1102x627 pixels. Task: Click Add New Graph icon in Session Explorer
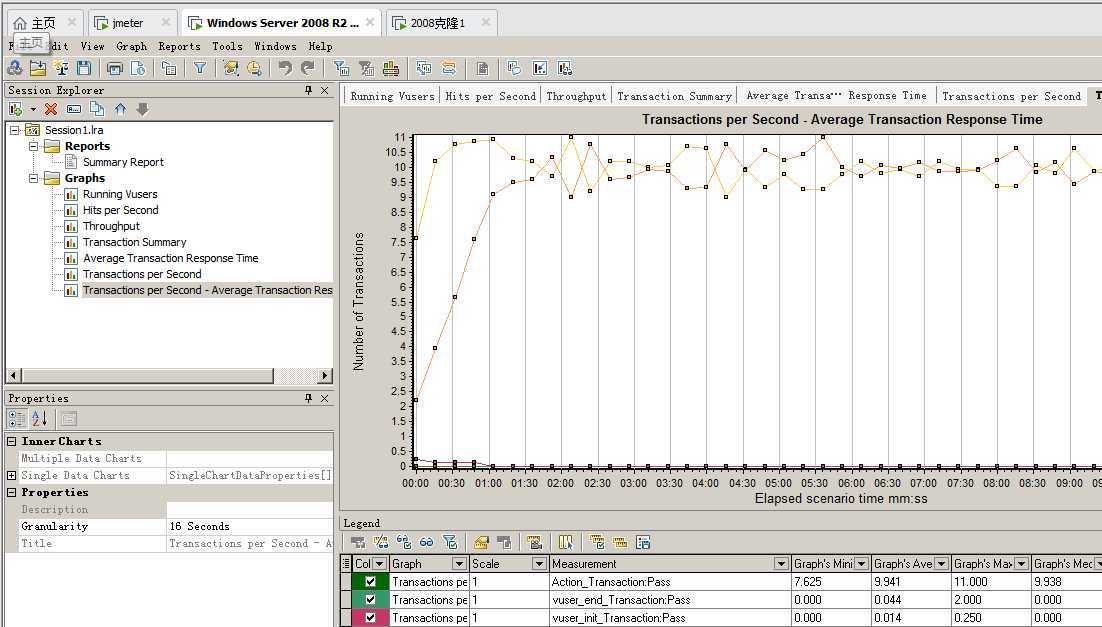tap(15, 109)
